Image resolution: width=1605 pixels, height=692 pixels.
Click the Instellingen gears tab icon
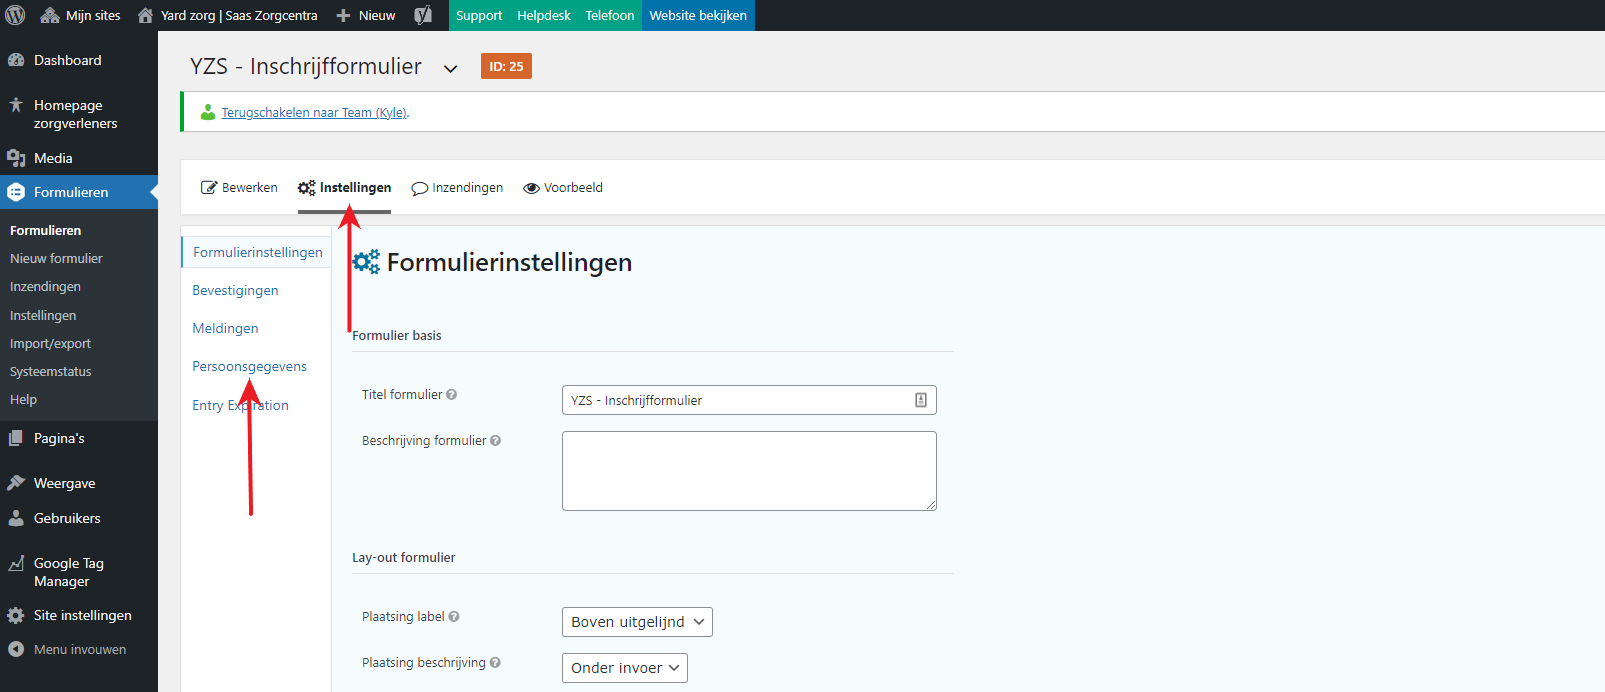(306, 188)
